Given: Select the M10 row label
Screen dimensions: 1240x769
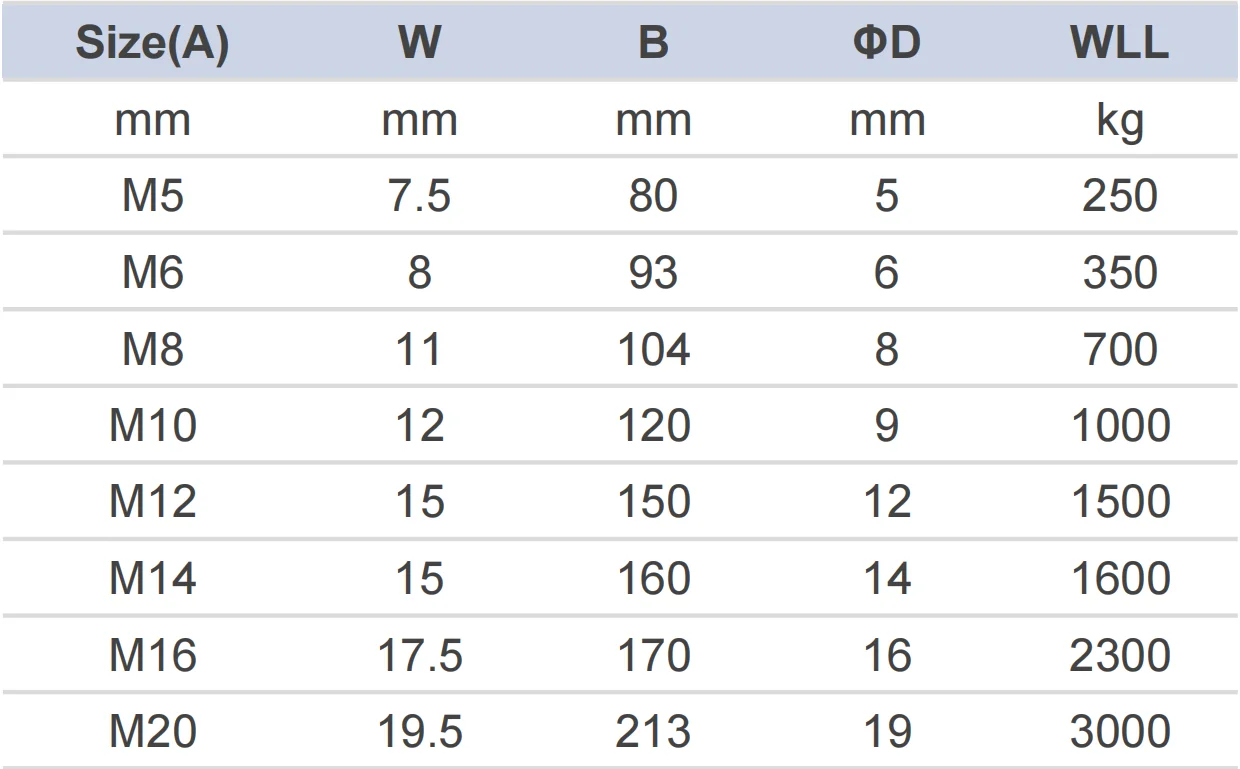Looking at the screenshot, I should click(152, 427).
